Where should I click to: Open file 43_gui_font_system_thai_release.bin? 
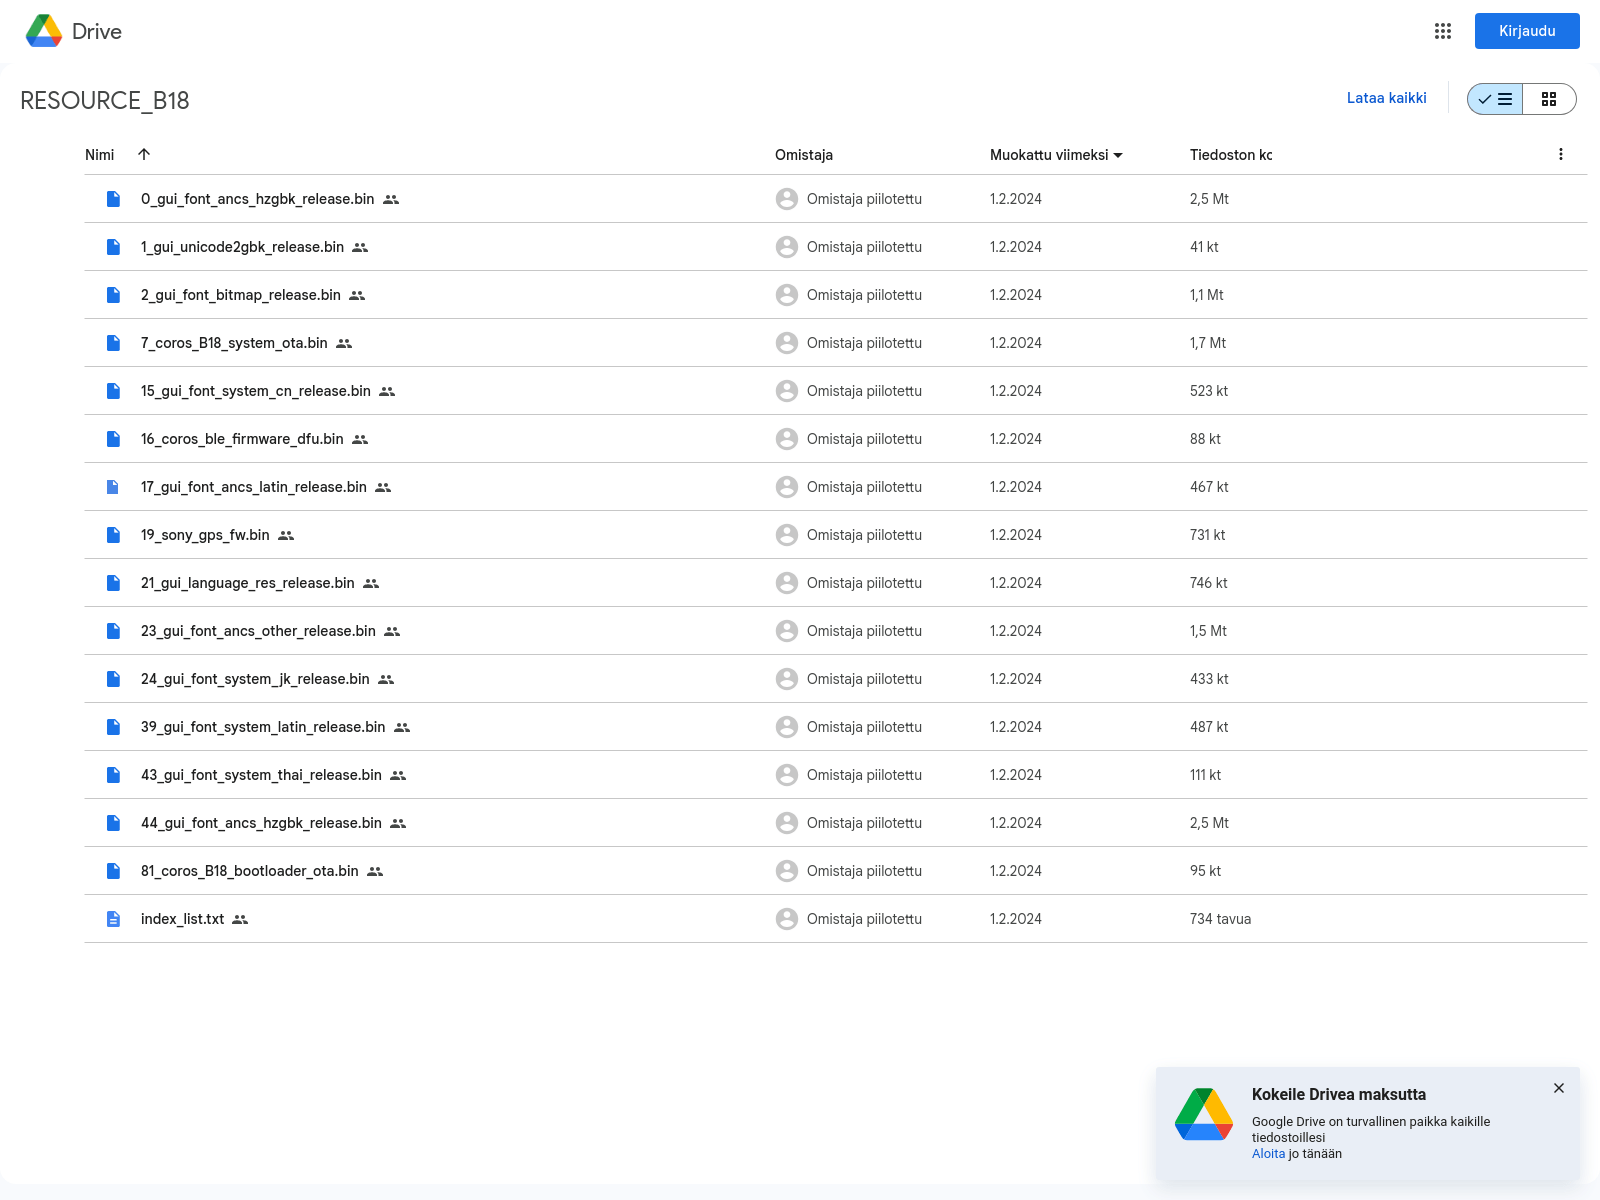click(261, 775)
